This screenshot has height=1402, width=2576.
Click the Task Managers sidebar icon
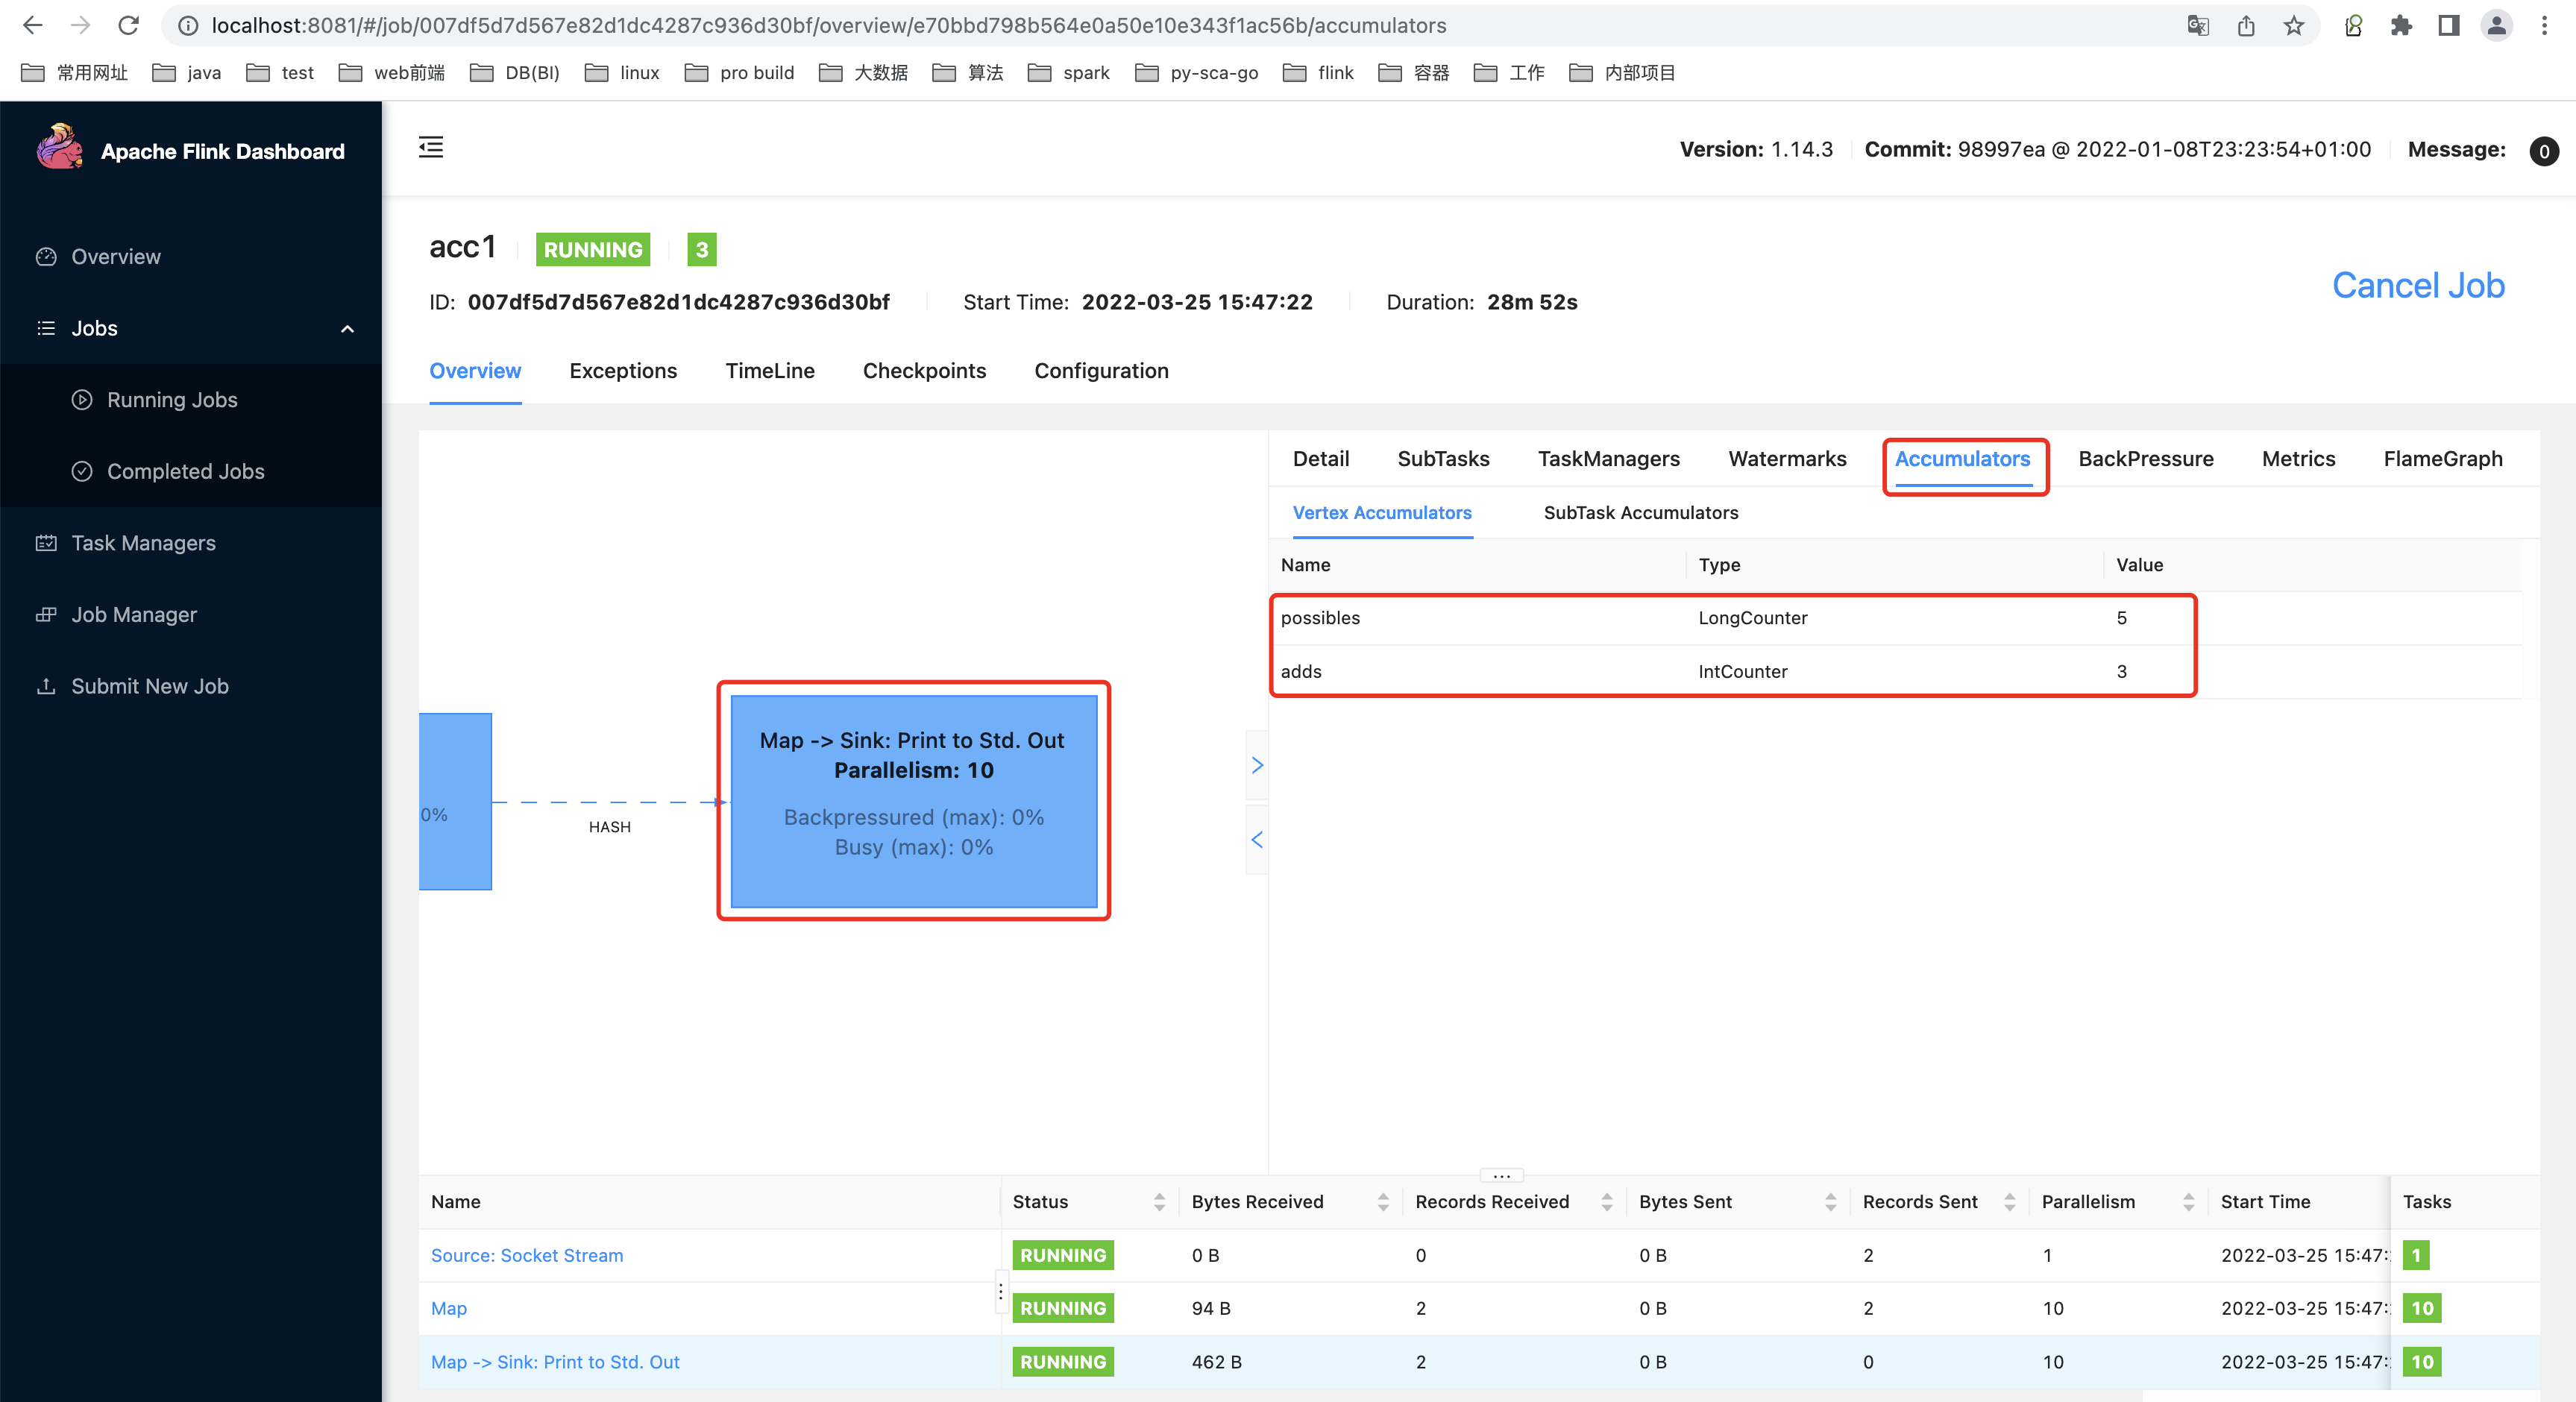(x=46, y=543)
